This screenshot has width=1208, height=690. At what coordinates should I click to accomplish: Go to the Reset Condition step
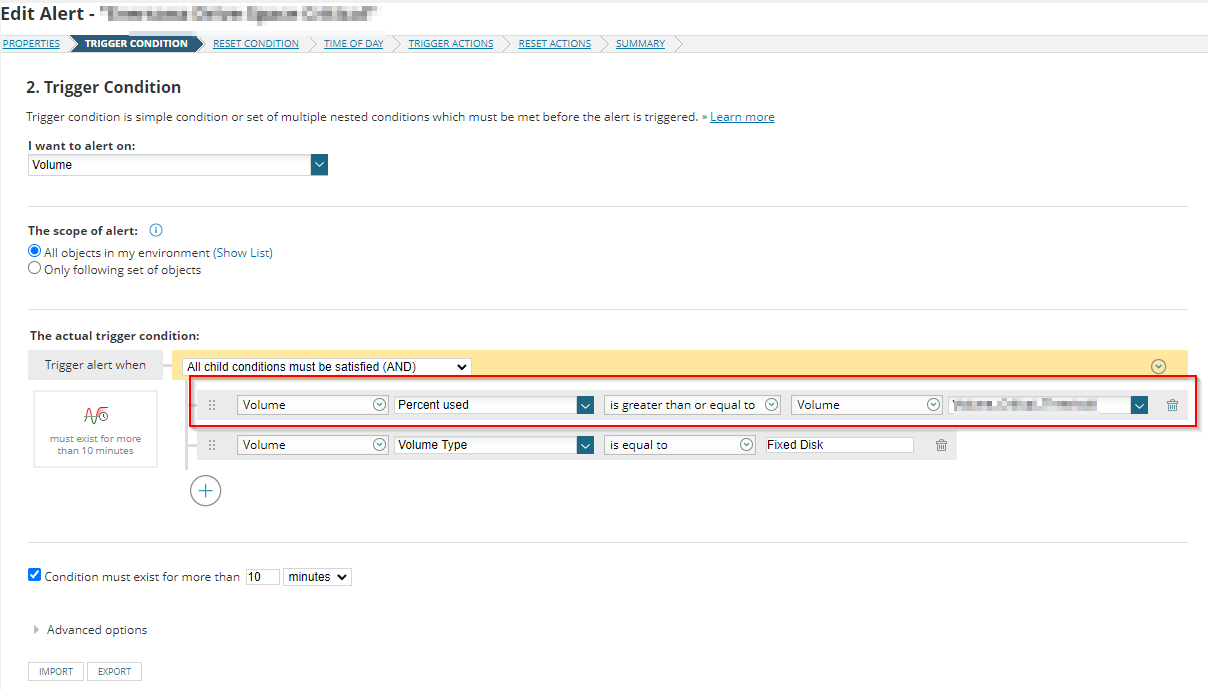256,44
